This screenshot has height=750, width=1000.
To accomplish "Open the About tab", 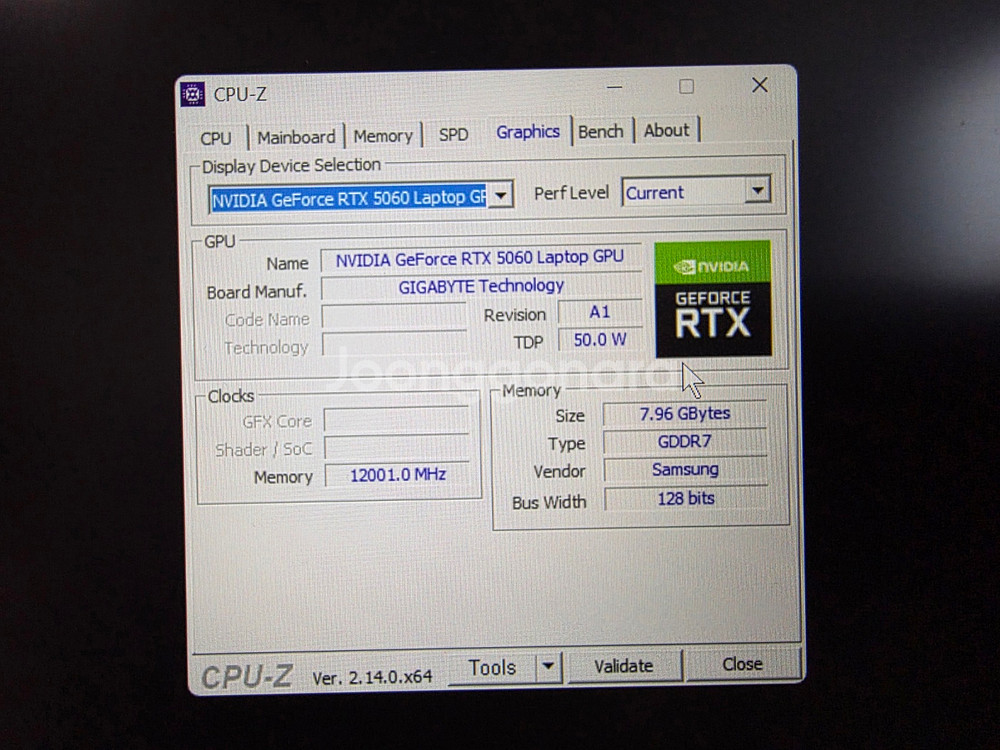I will tap(666, 130).
